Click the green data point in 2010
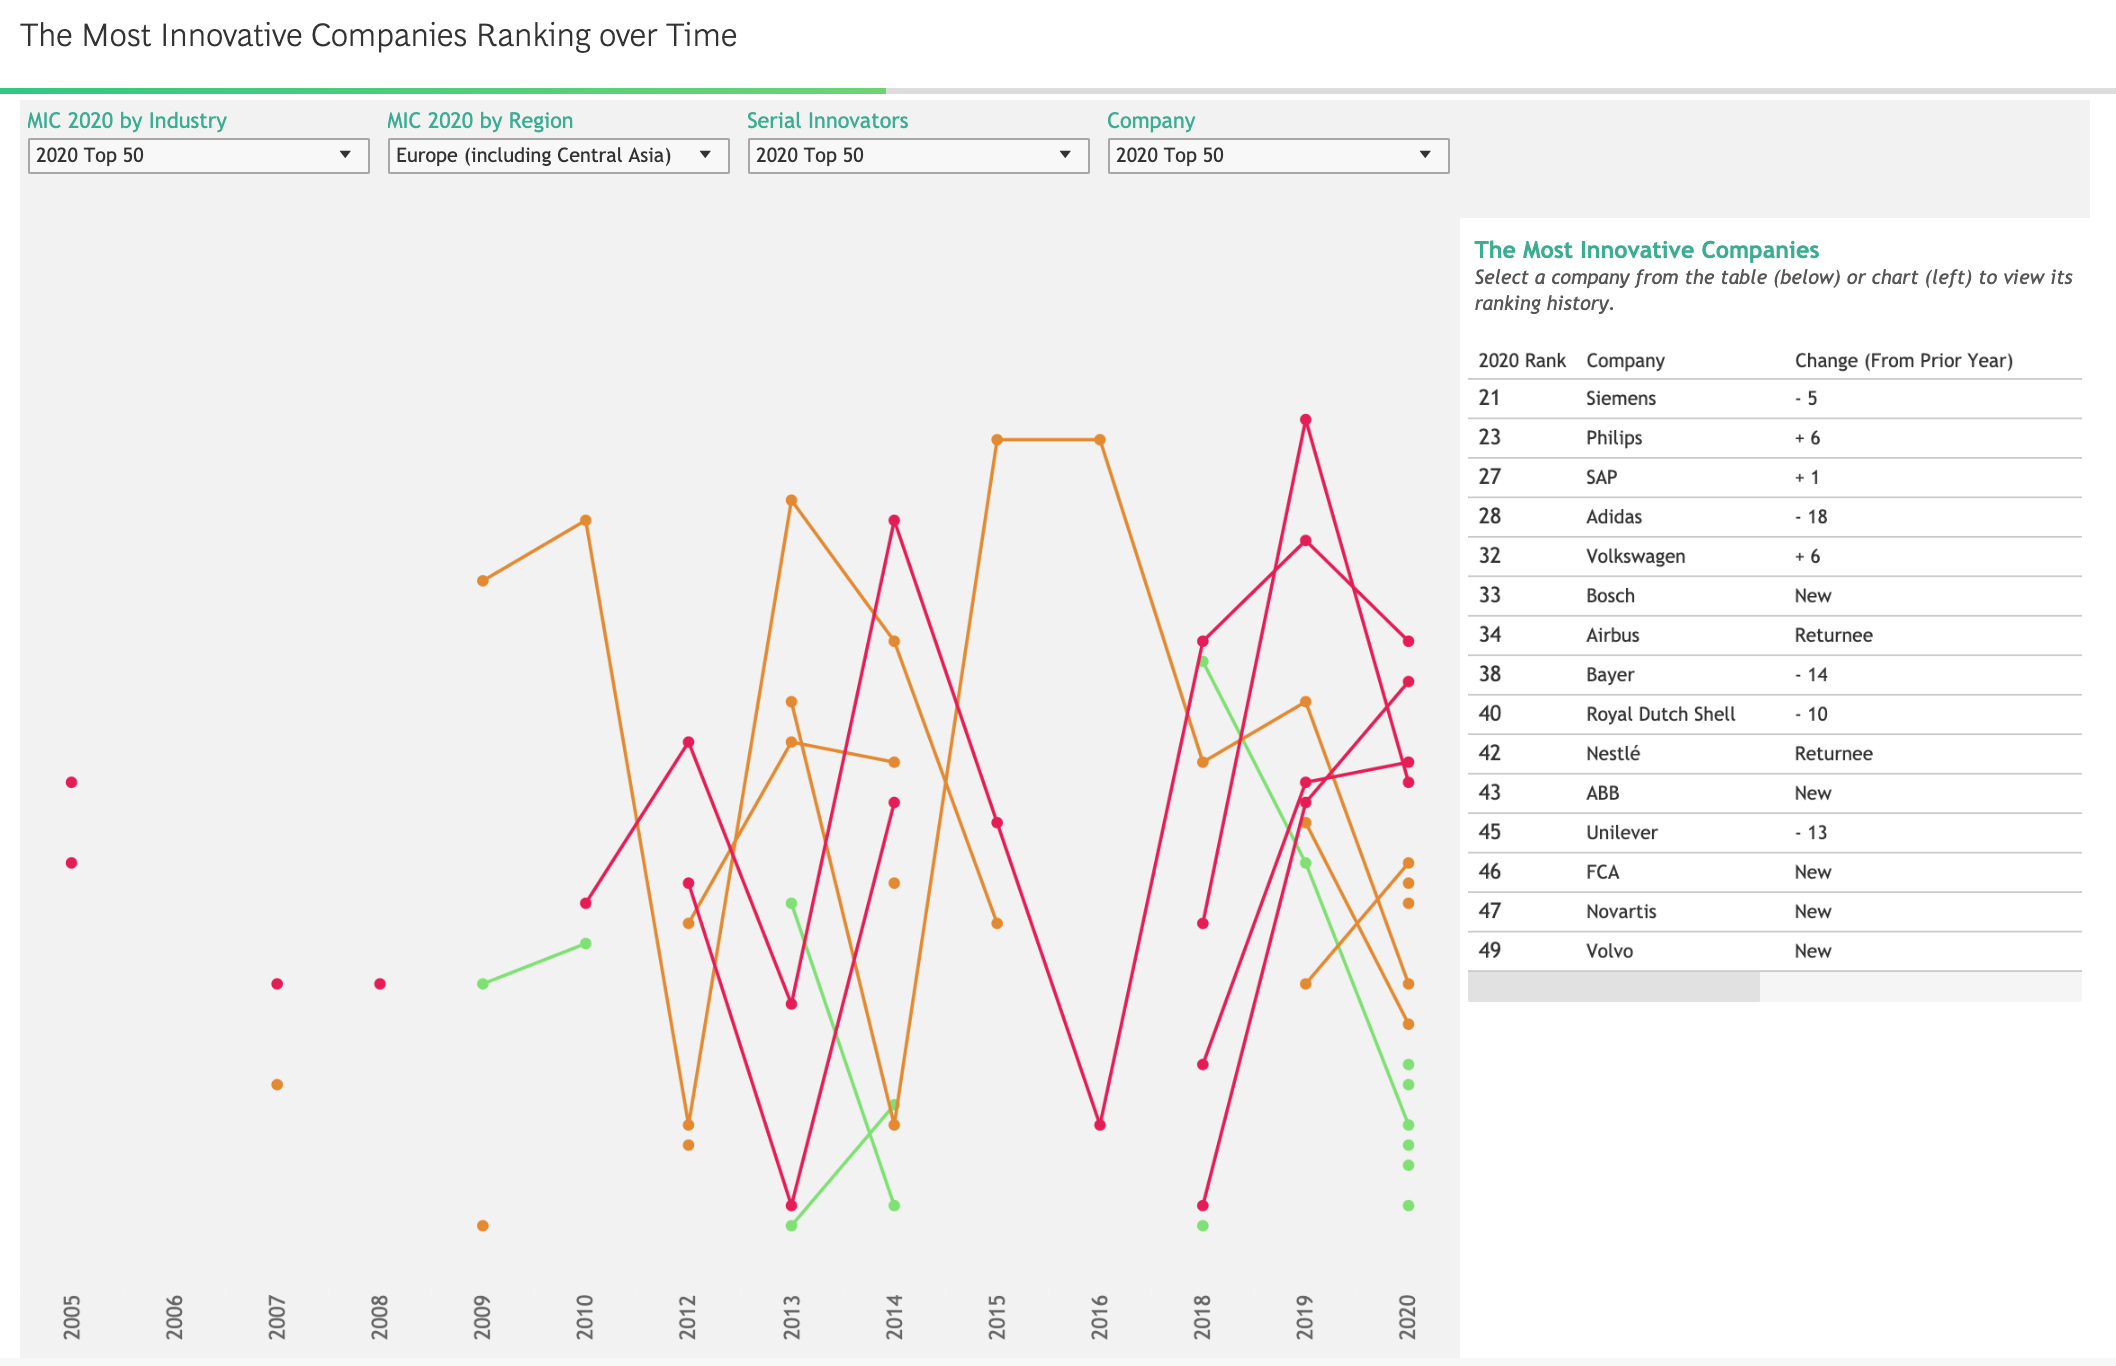 click(x=586, y=944)
